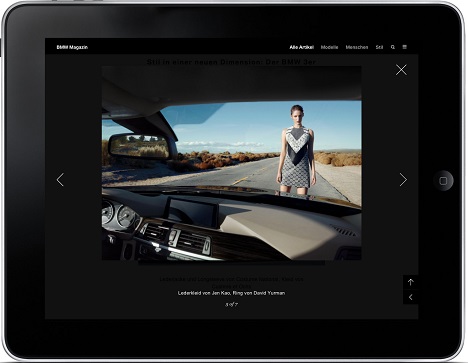This screenshot has height=363, width=468.
Task: Show the previous gallery image
Action: pyautogui.click(x=60, y=180)
